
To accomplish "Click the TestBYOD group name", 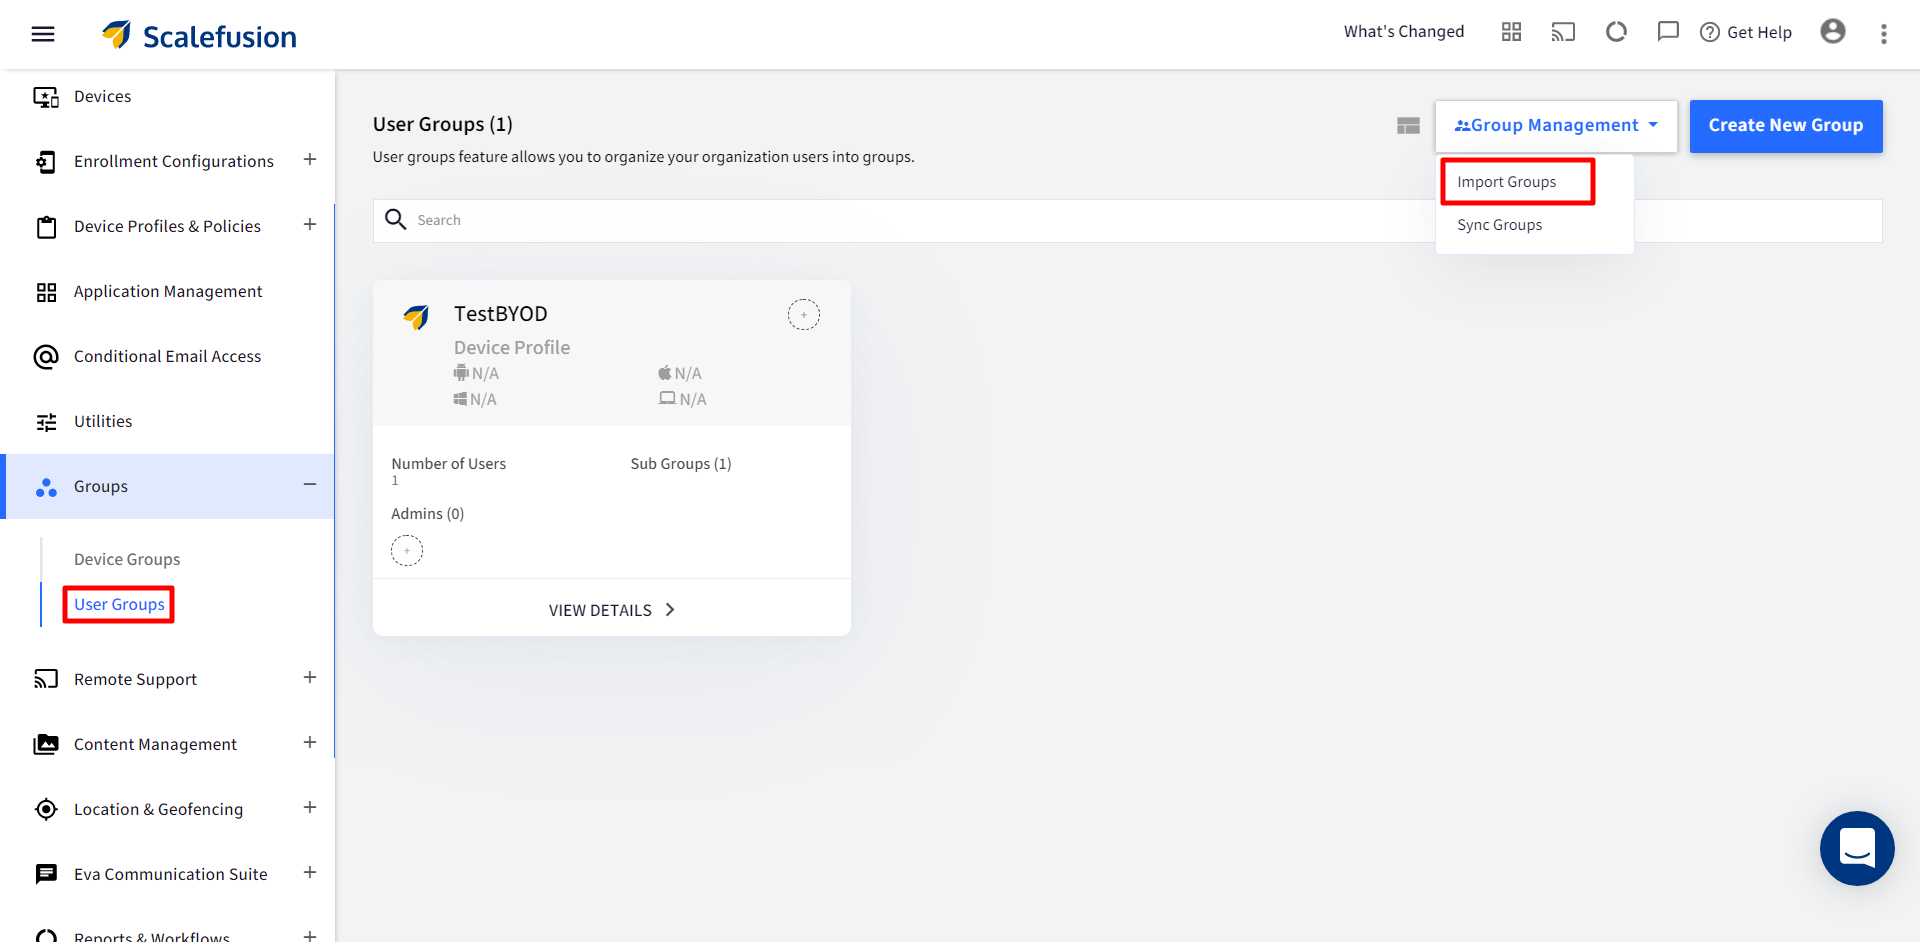I will 501,314.
